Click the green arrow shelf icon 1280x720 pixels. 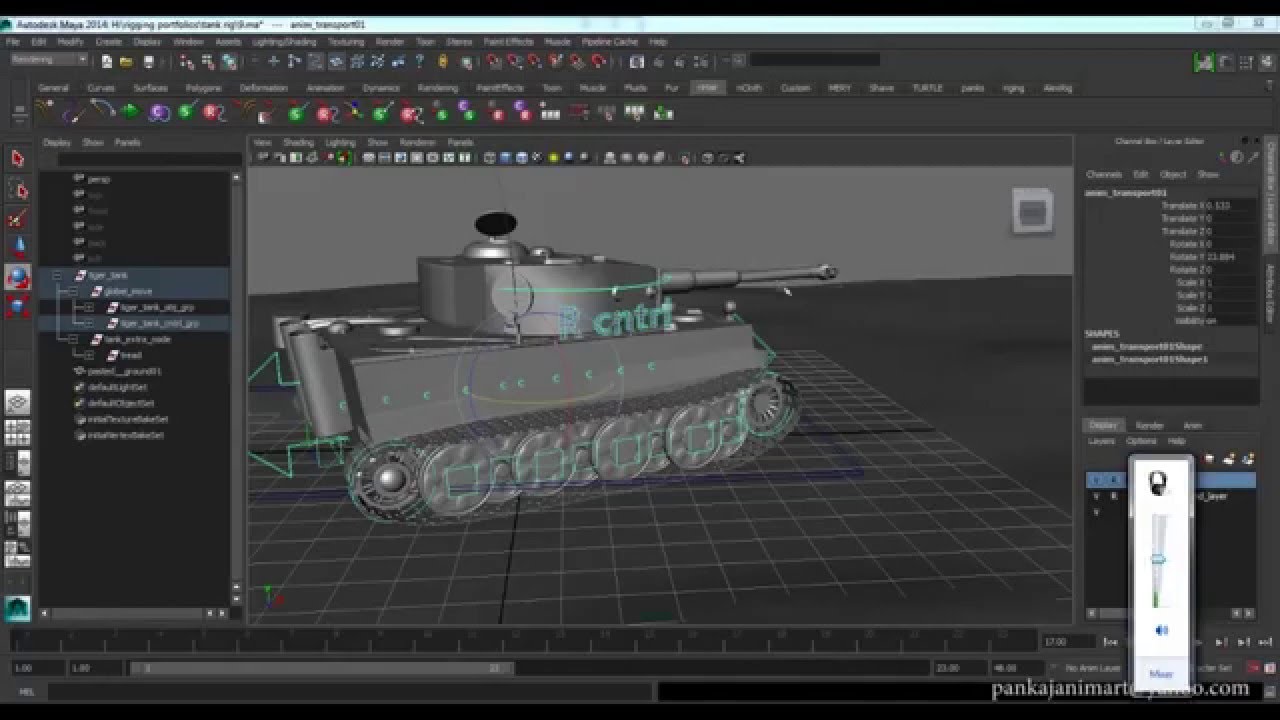pos(129,112)
